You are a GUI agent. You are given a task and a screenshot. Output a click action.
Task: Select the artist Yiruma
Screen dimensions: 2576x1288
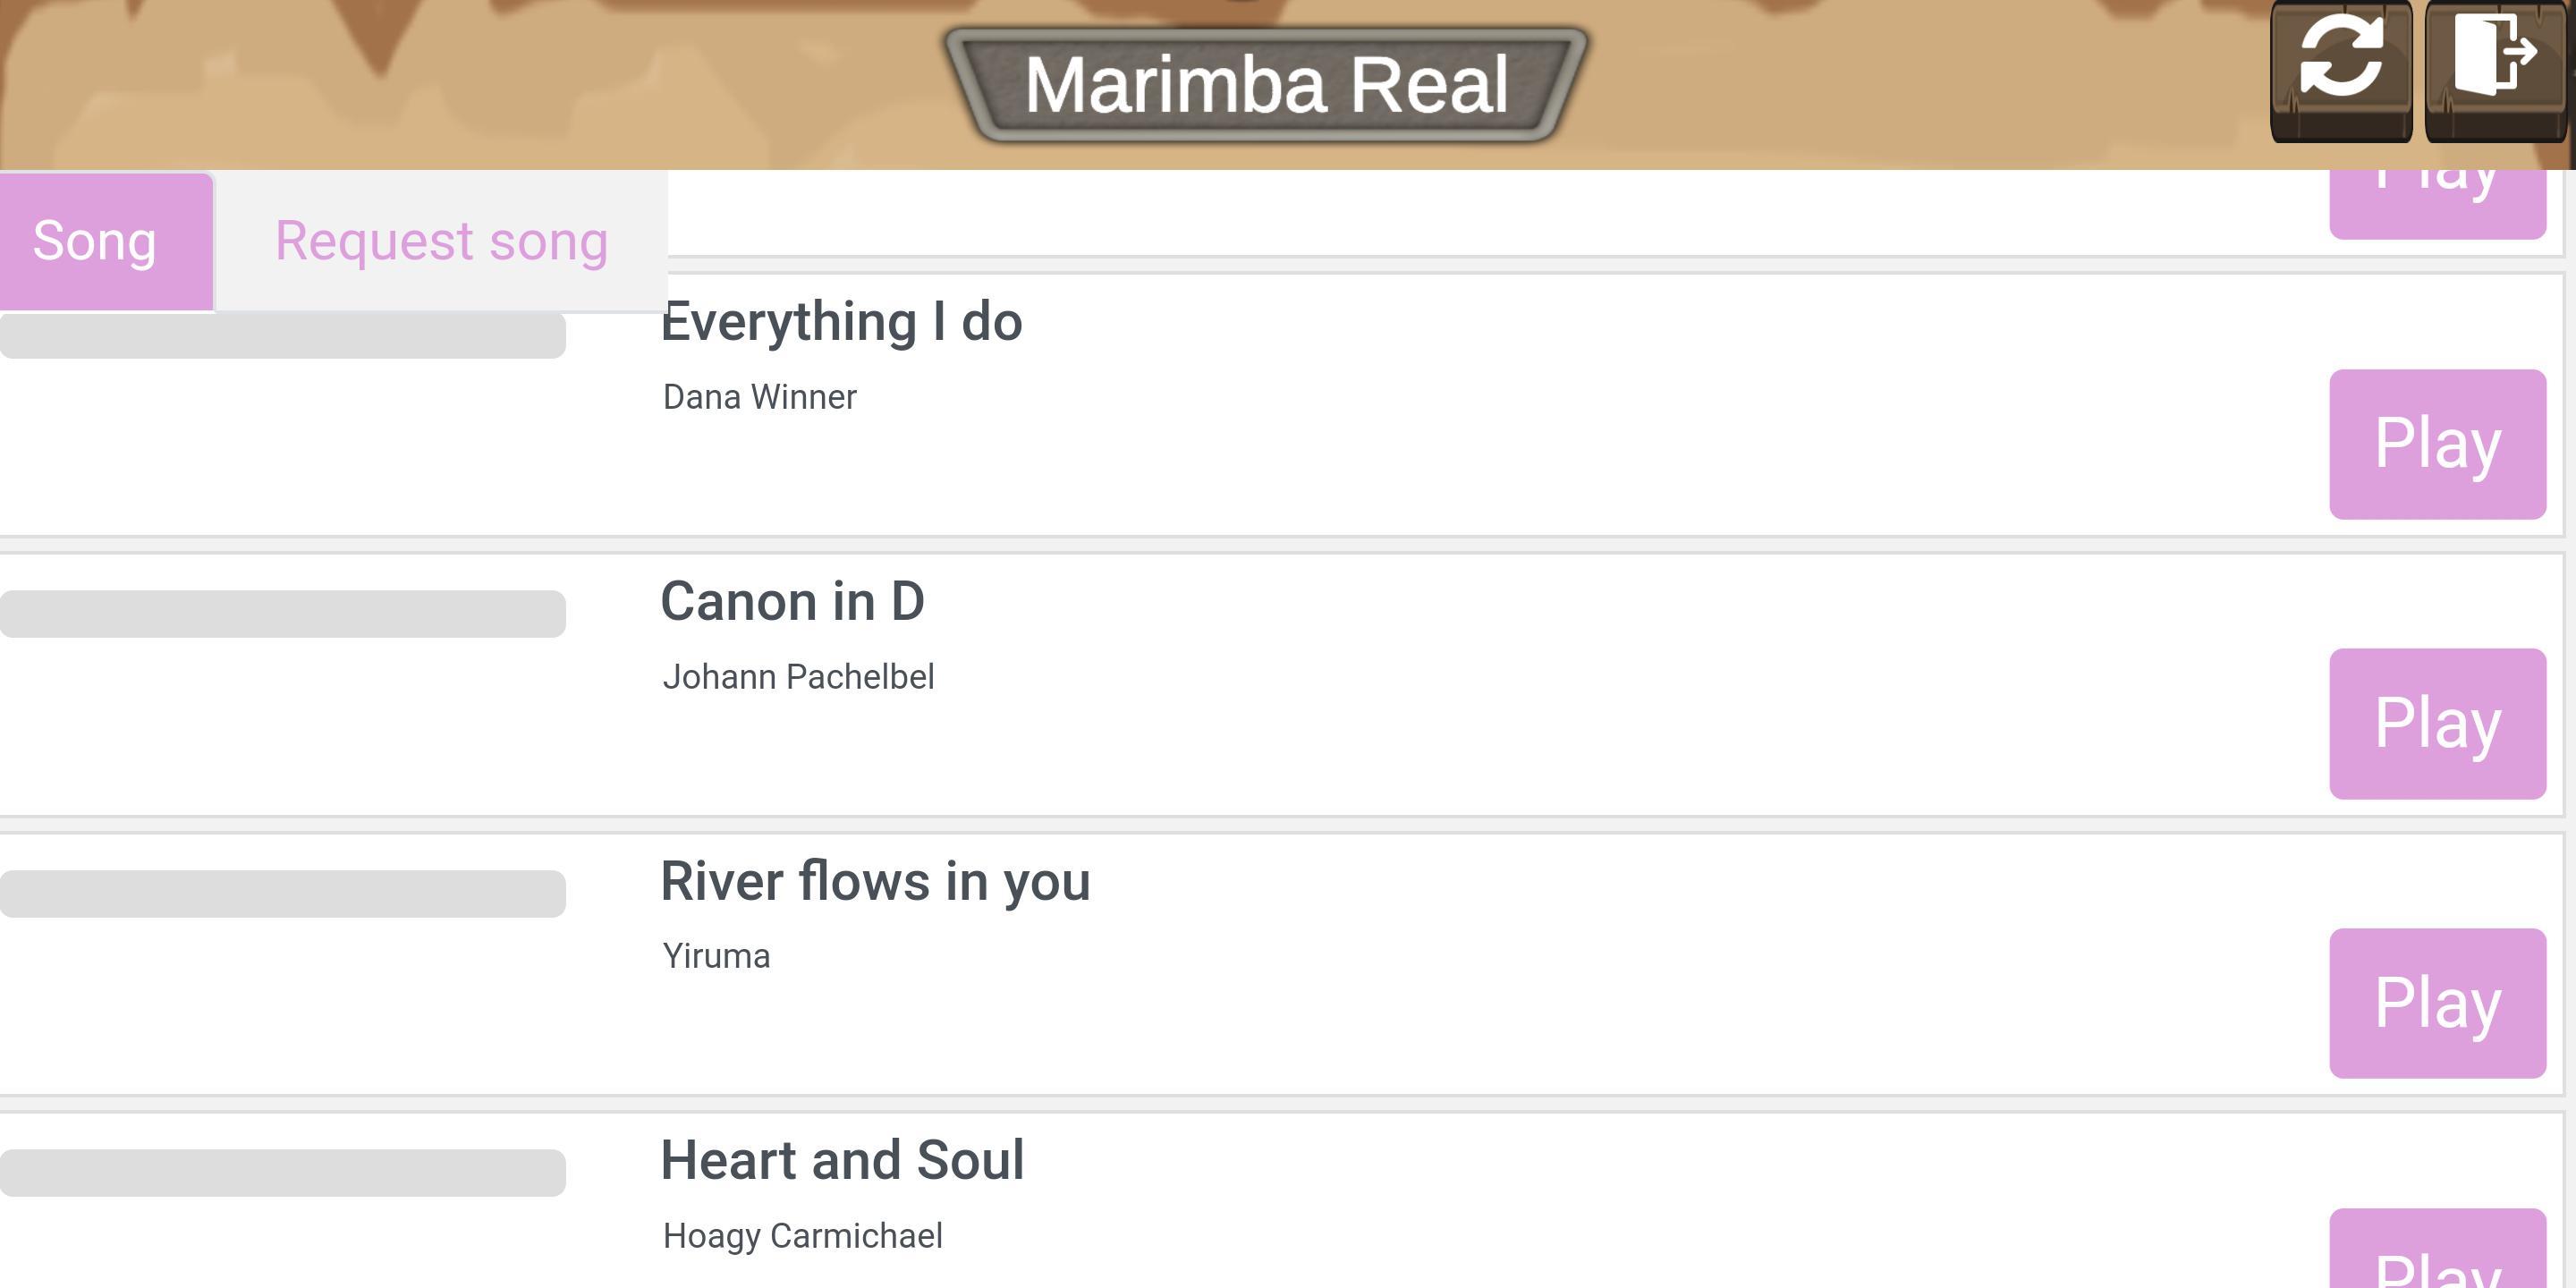[716, 956]
